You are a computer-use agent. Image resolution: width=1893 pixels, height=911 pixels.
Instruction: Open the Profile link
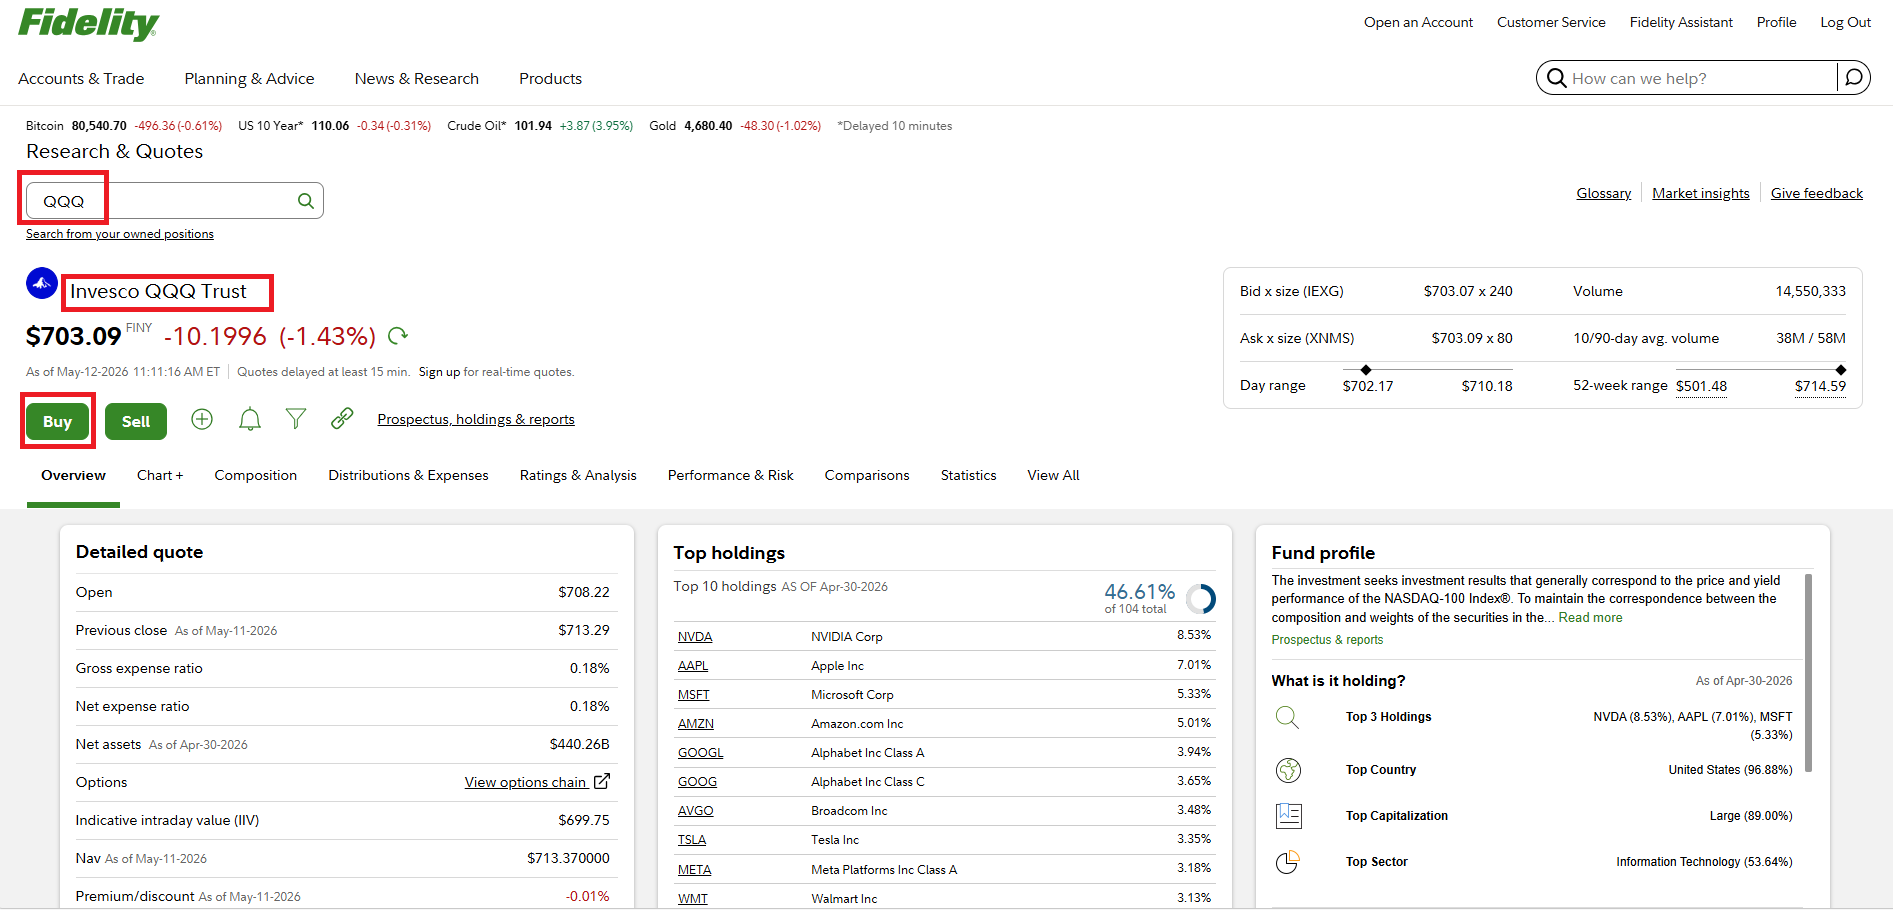coord(1776,22)
